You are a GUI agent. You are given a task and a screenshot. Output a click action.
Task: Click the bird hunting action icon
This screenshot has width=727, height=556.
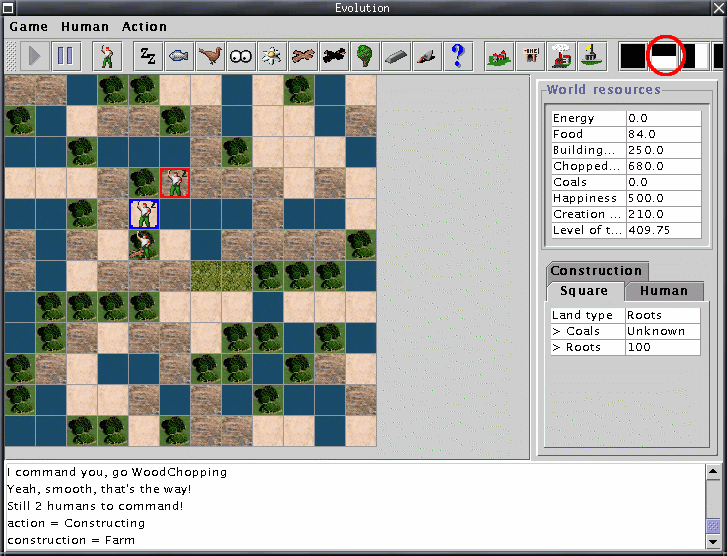210,55
